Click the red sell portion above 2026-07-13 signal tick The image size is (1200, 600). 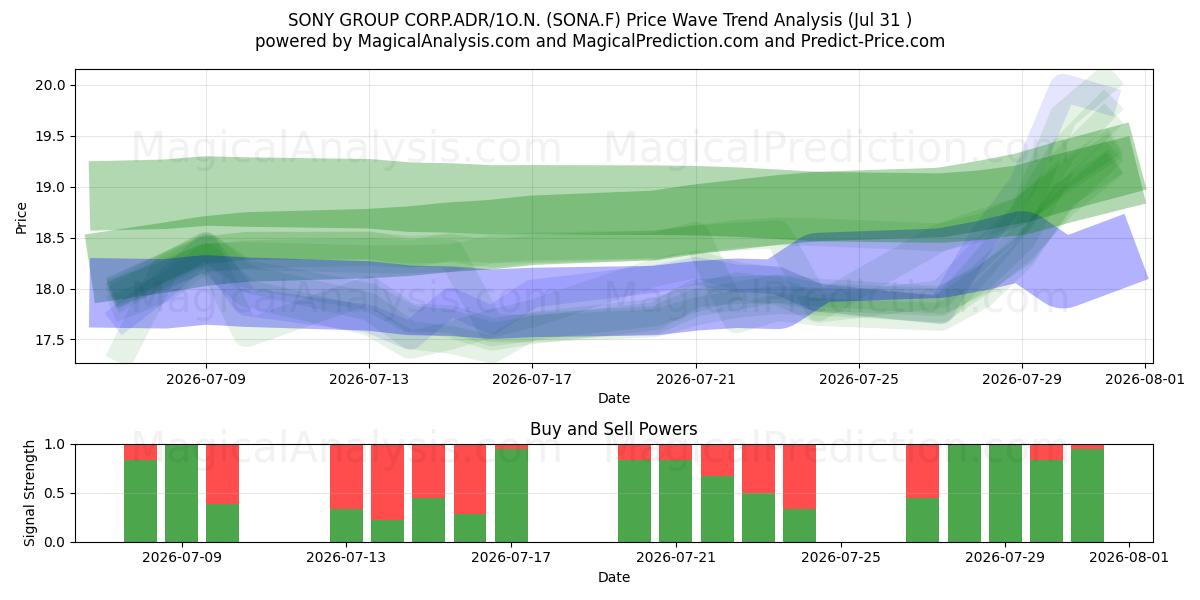(x=347, y=477)
